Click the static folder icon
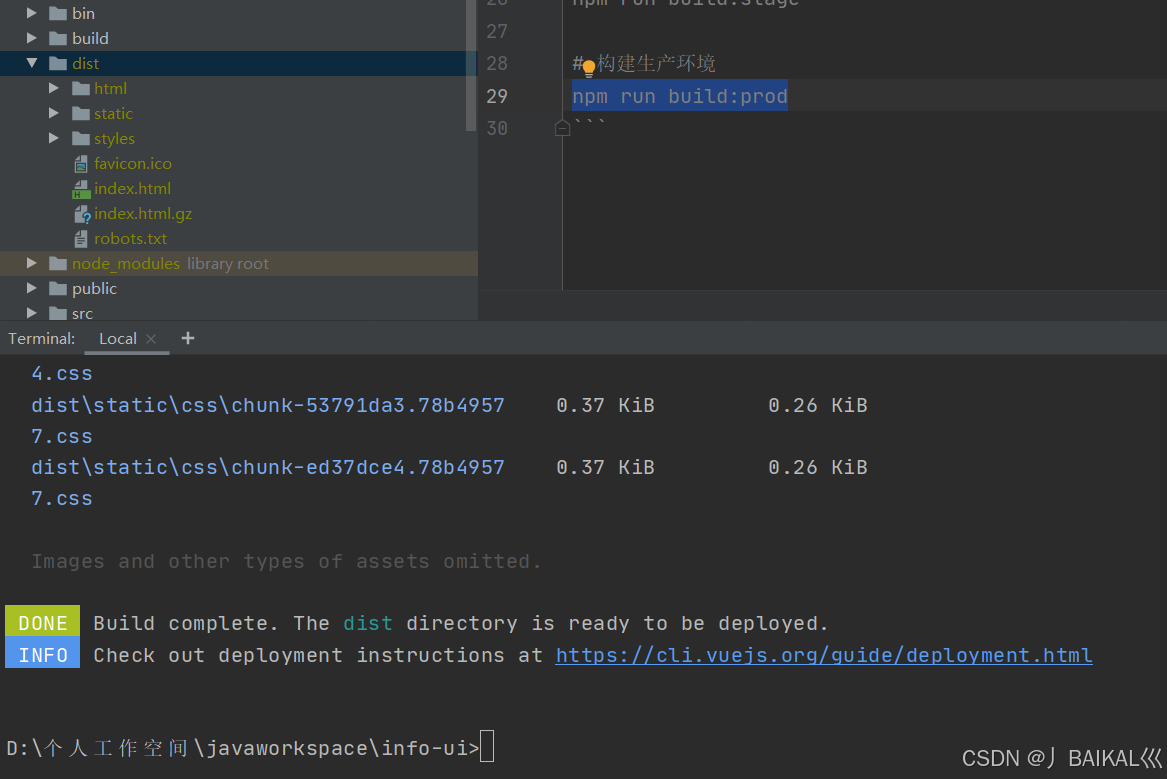This screenshot has height=779, width=1167. tap(81, 113)
